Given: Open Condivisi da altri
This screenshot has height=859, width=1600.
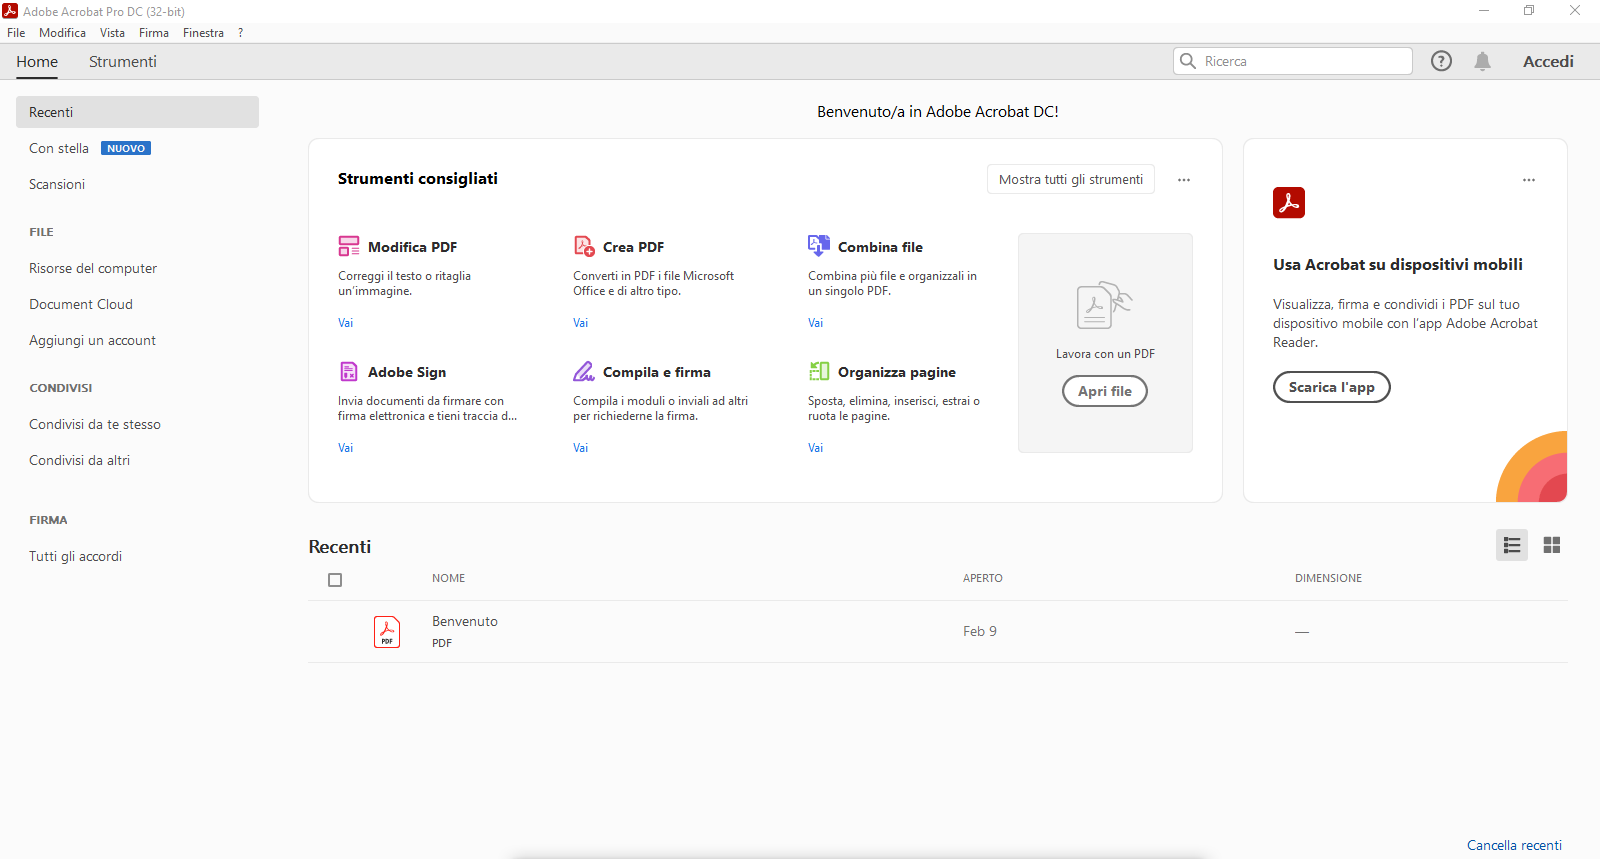Looking at the screenshot, I should (79, 460).
